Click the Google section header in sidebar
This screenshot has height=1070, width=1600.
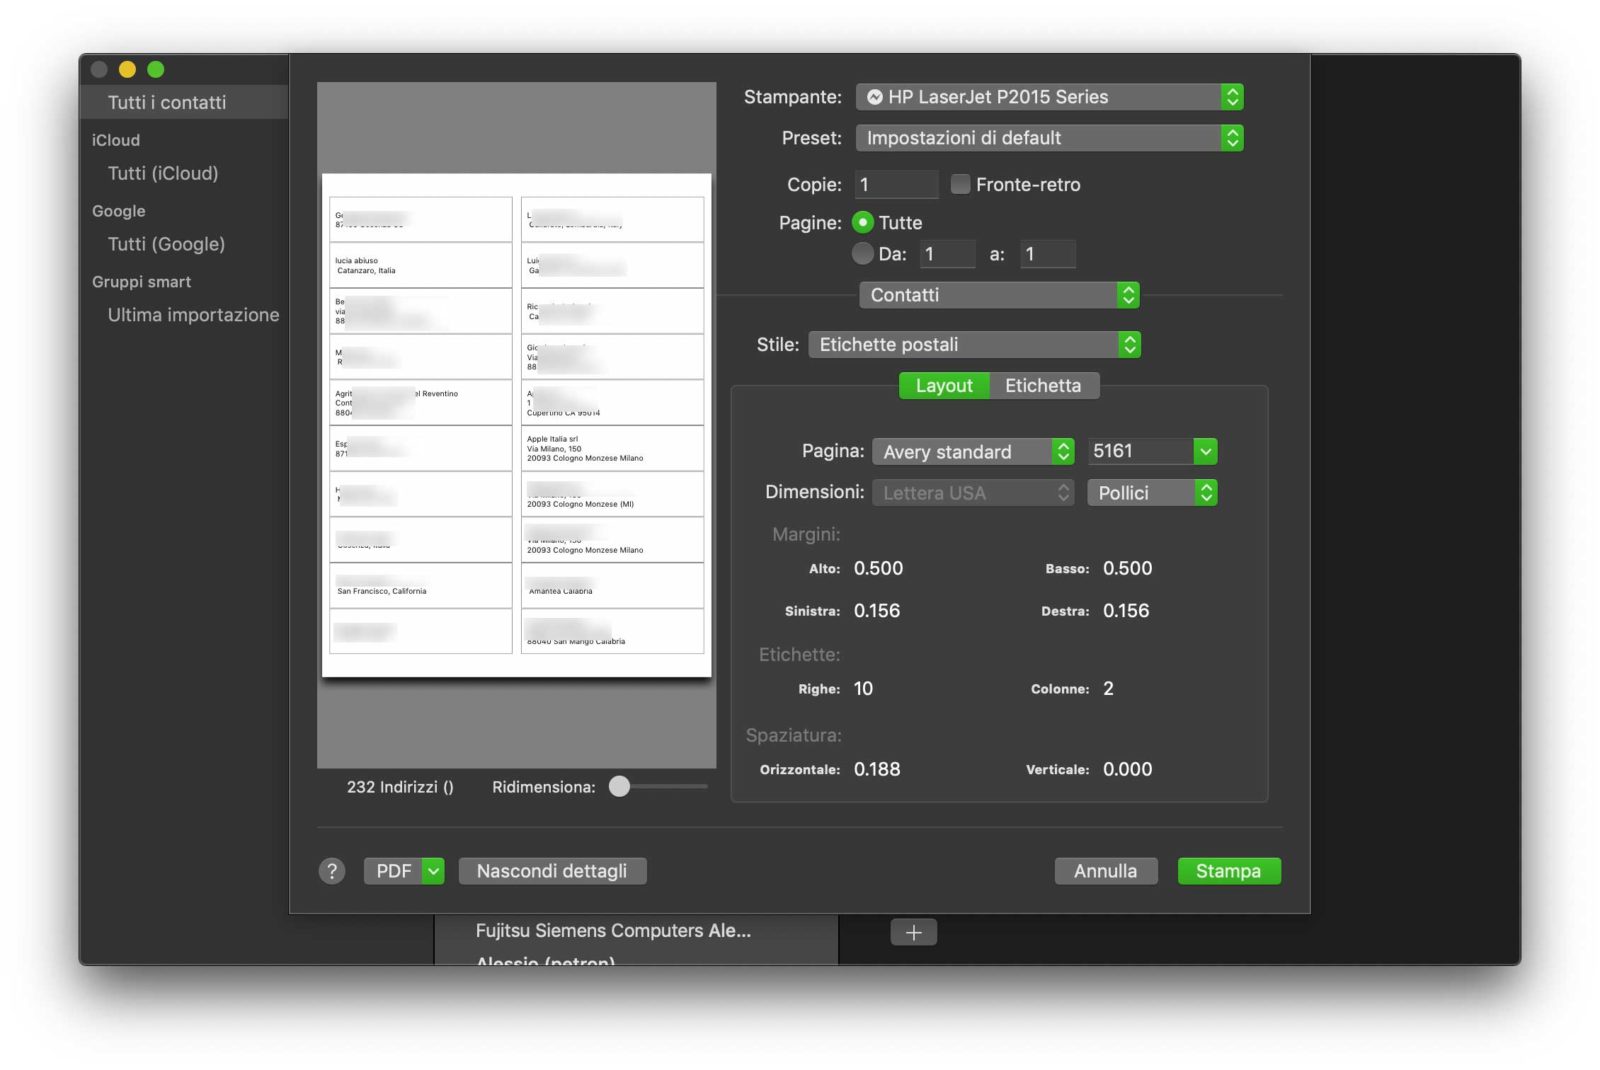(x=119, y=211)
